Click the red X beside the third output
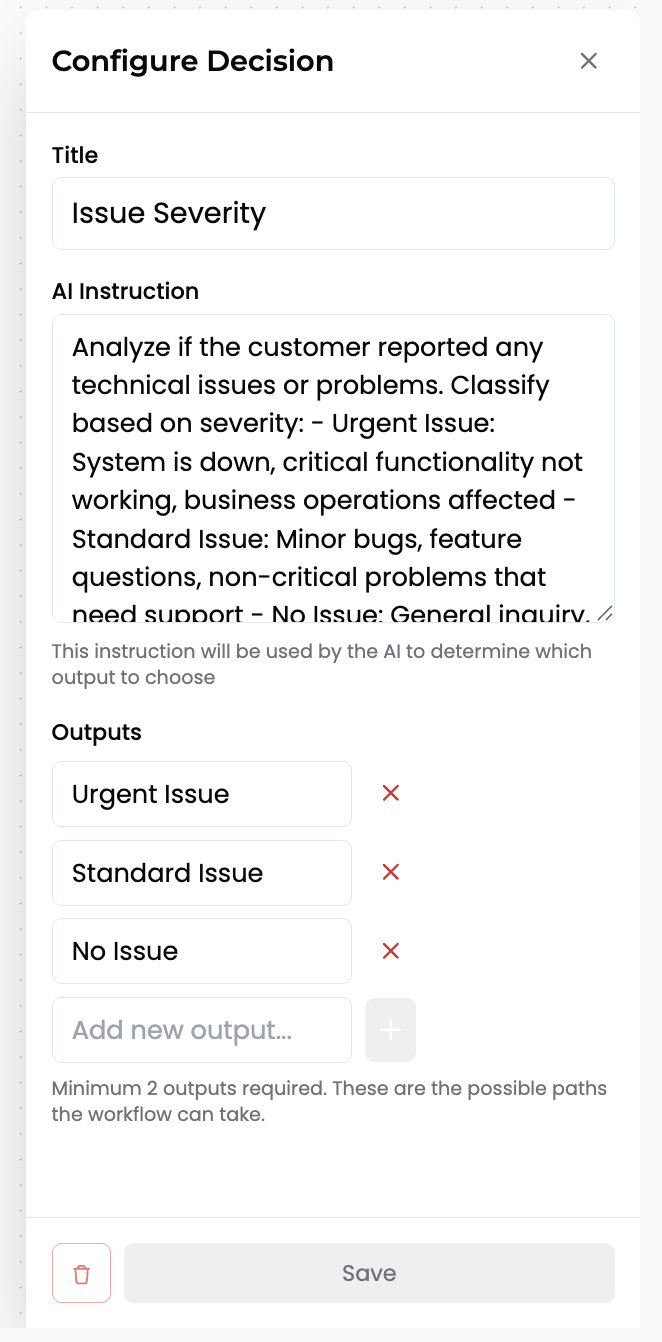 (391, 951)
